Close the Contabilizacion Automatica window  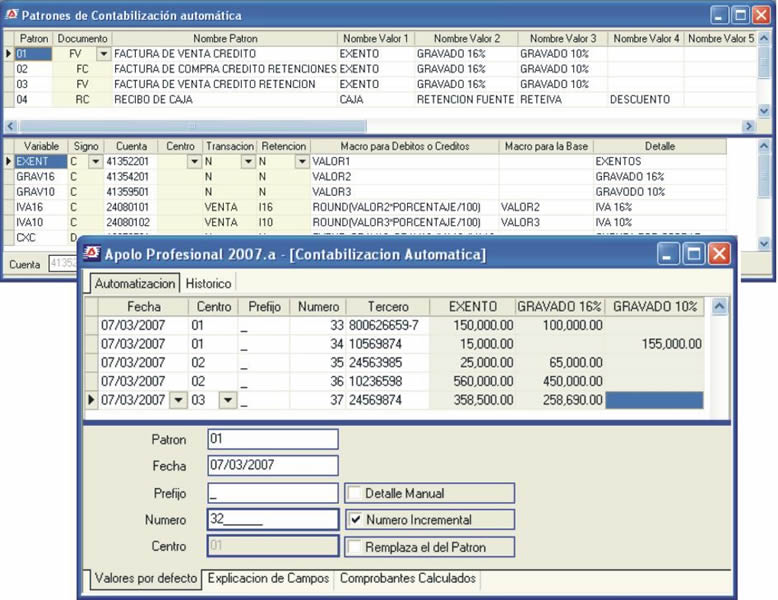pos(719,254)
